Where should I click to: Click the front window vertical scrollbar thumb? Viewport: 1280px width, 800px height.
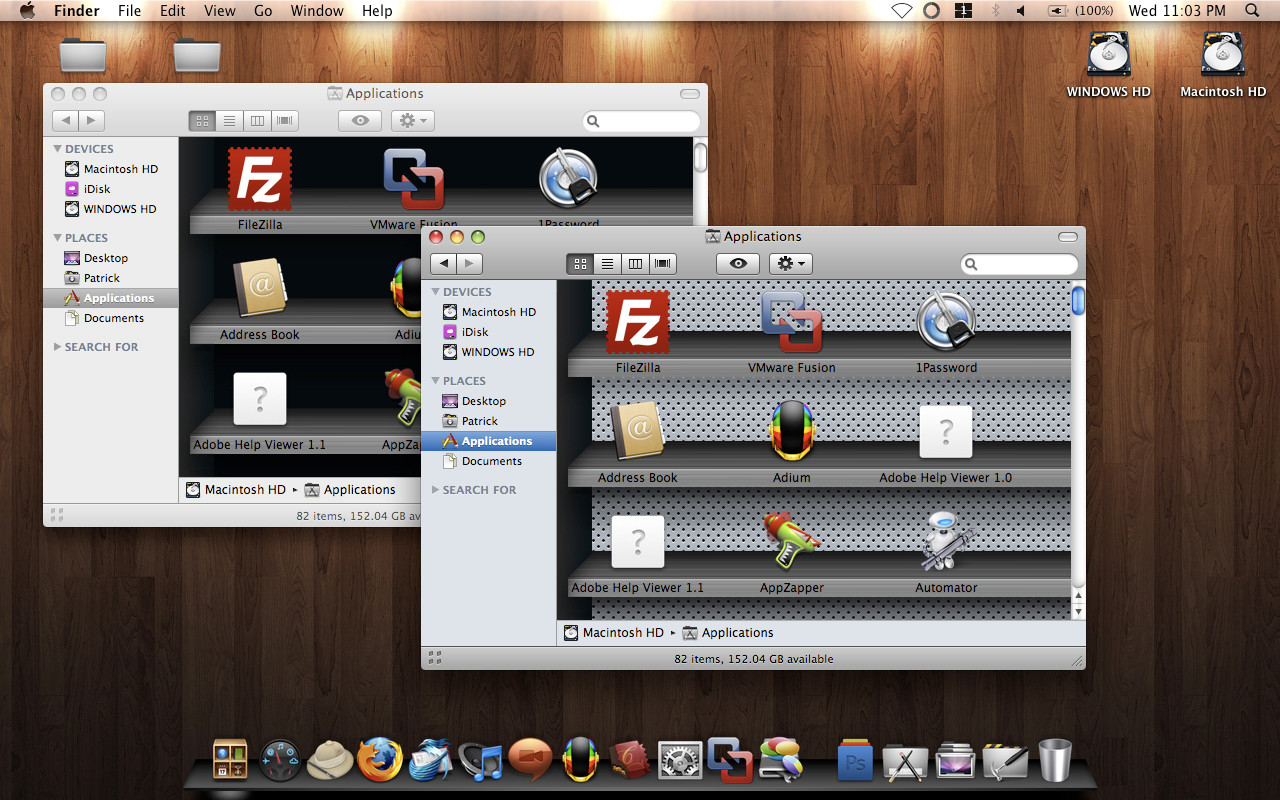point(1078,300)
